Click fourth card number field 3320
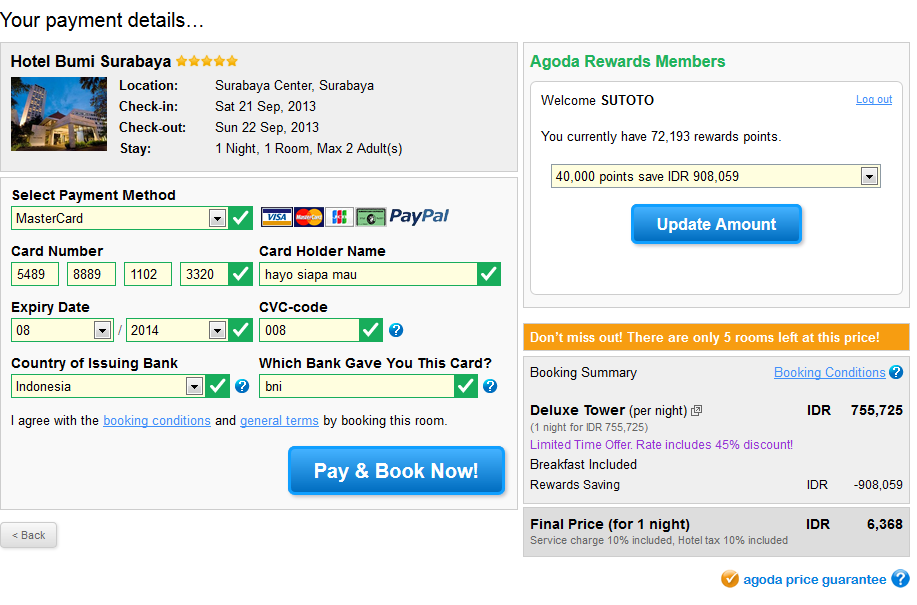917x605 pixels. (x=204, y=274)
